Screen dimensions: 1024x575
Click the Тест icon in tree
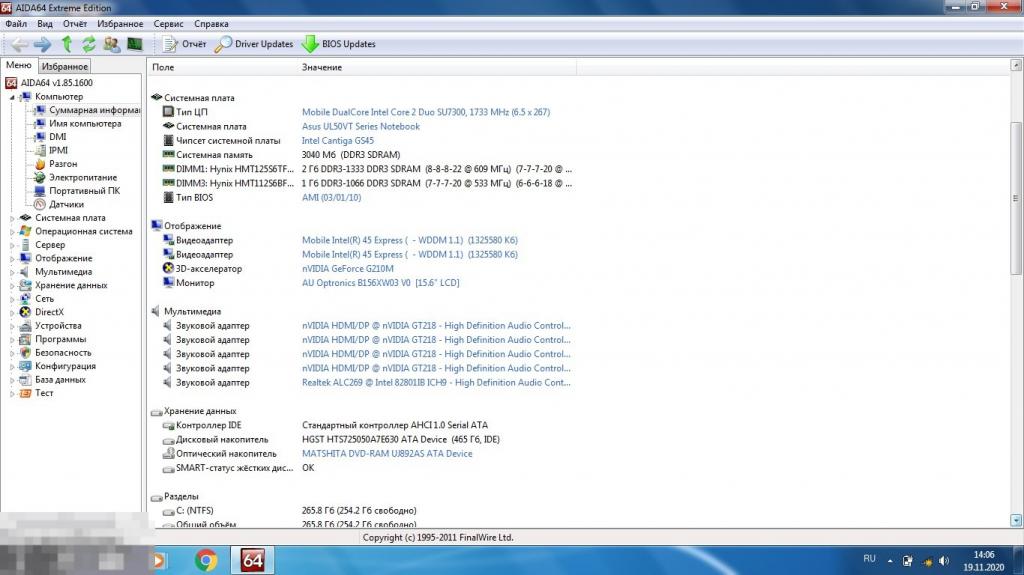click(x=25, y=393)
